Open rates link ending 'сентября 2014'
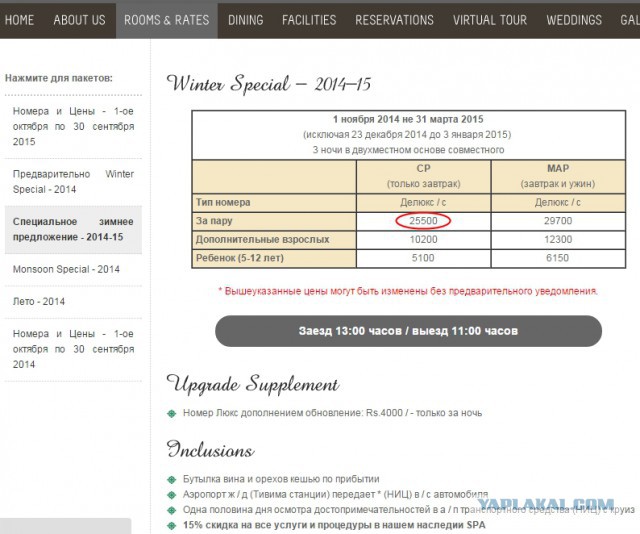 73,349
